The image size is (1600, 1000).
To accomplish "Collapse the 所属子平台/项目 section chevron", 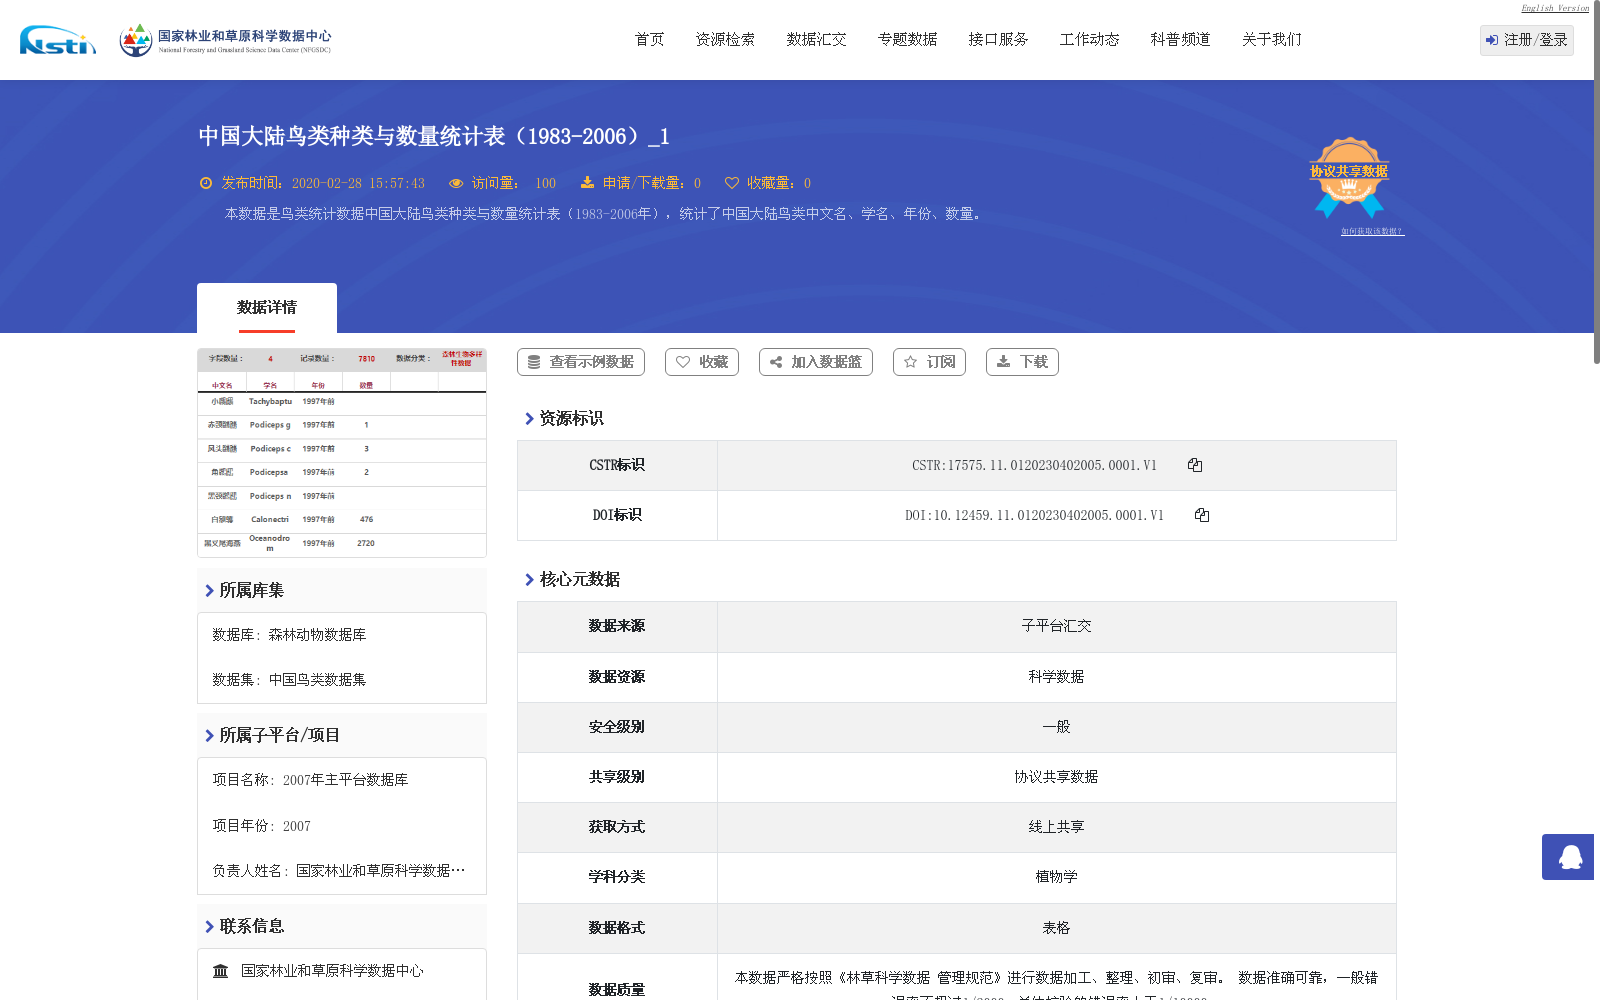I will 209,736.
